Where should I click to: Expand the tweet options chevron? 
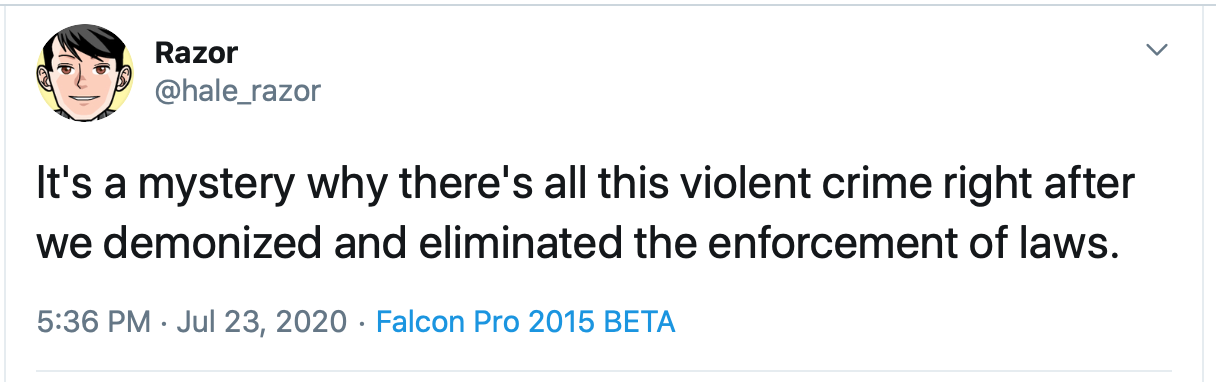coord(1158,50)
